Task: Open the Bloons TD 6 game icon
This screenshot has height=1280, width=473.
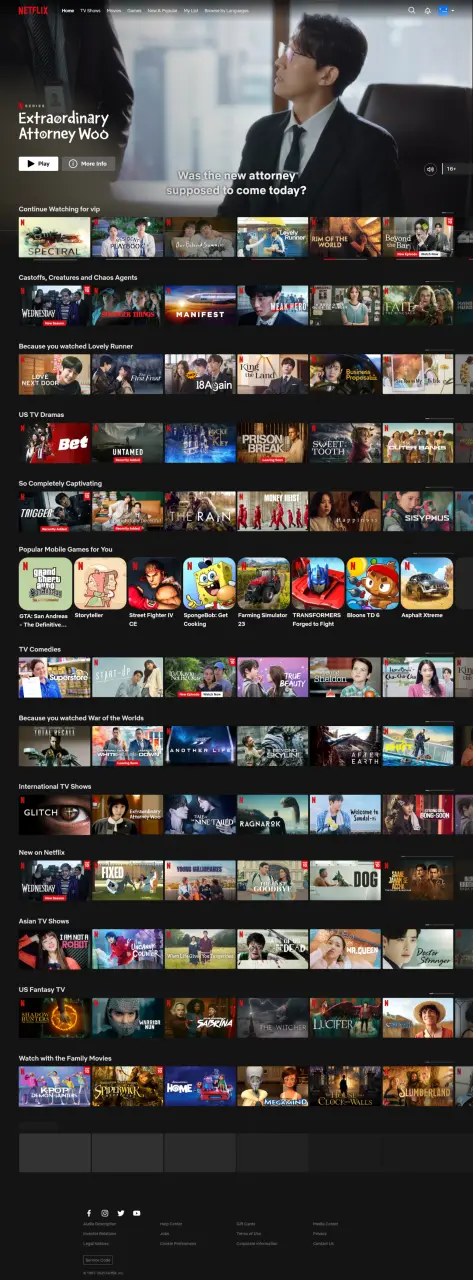Action: tap(372, 584)
